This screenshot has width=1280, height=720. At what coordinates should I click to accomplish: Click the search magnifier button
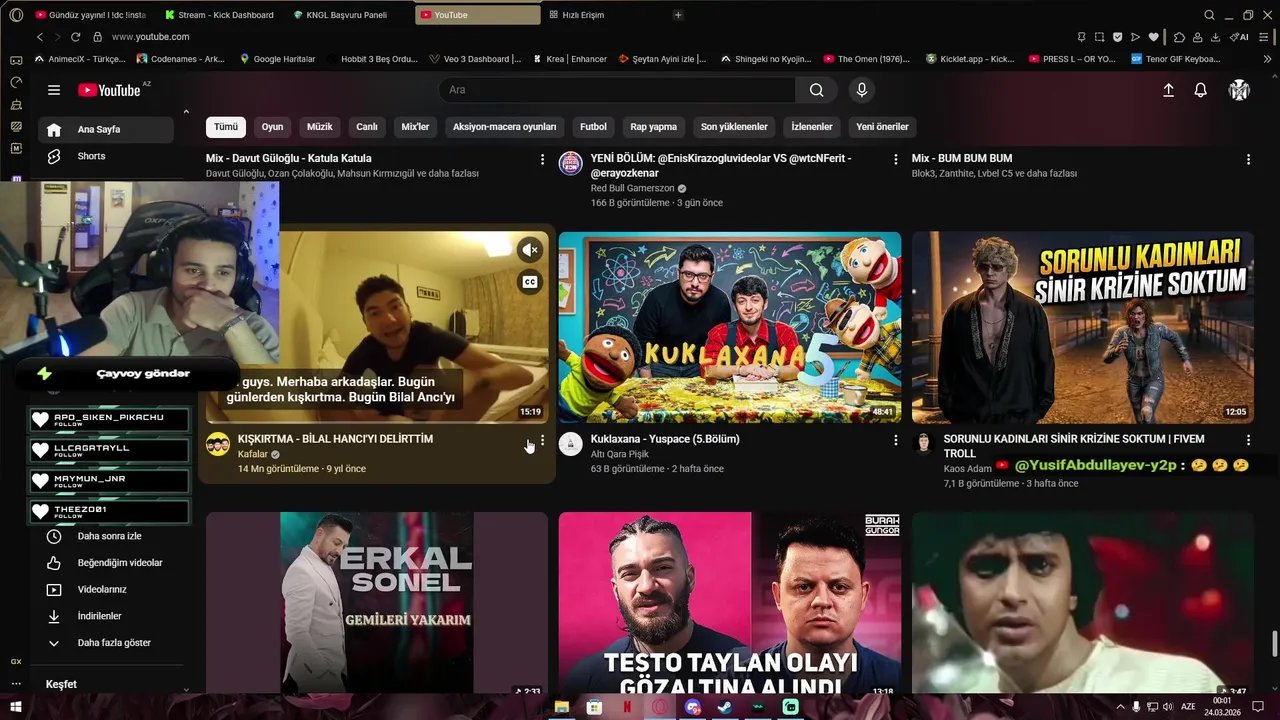[817, 90]
